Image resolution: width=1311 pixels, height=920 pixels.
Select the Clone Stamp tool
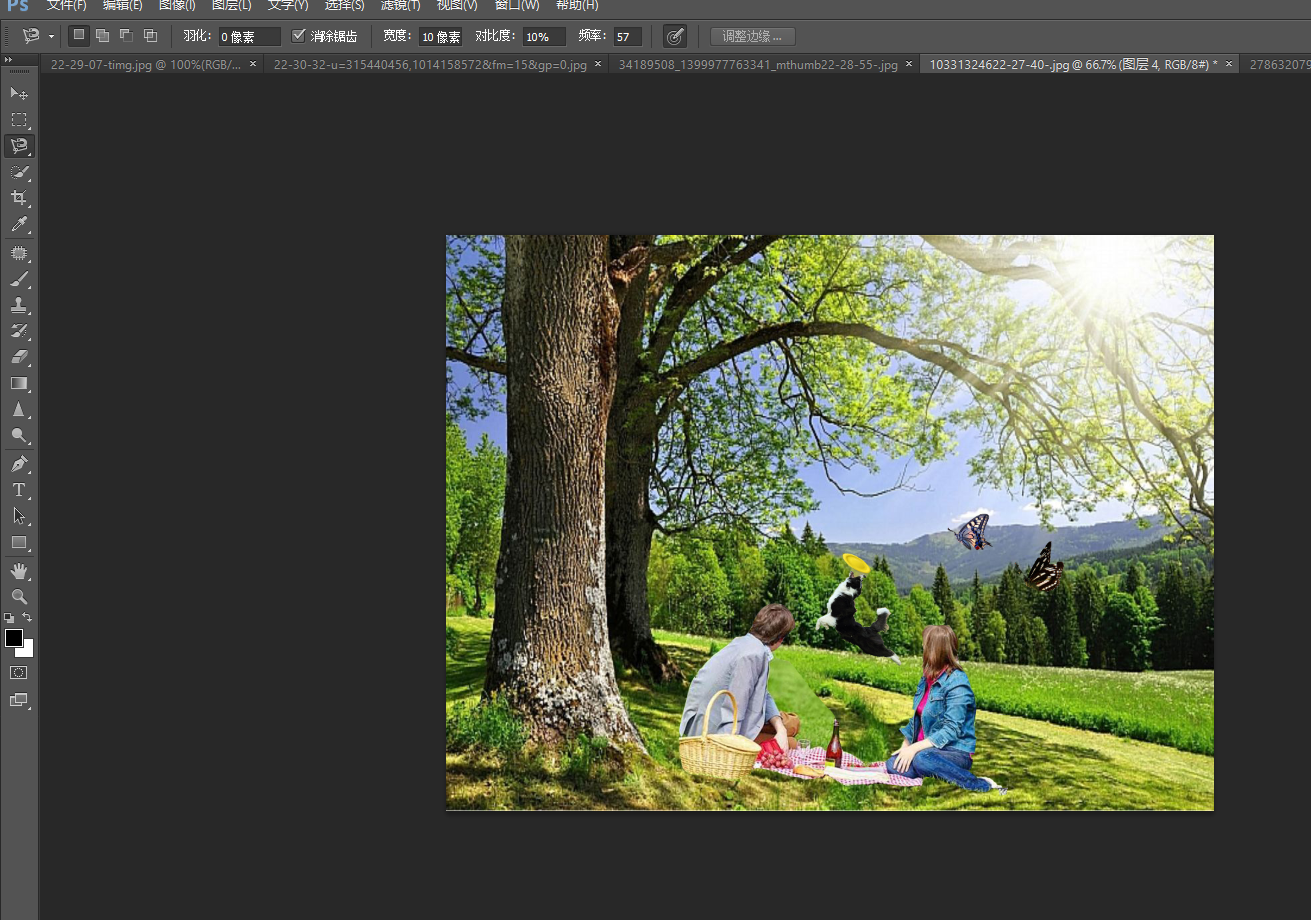coord(19,305)
